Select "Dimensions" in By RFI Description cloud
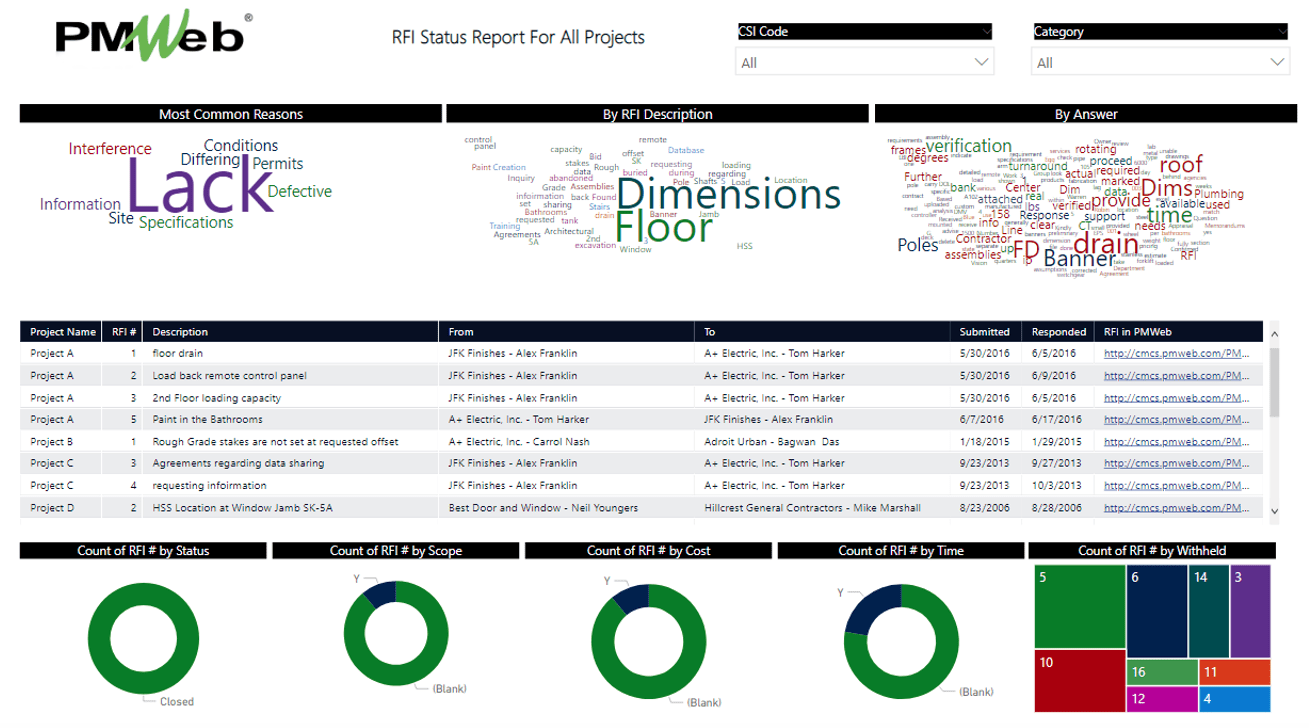1309x728 pixels. coord(727,195)
